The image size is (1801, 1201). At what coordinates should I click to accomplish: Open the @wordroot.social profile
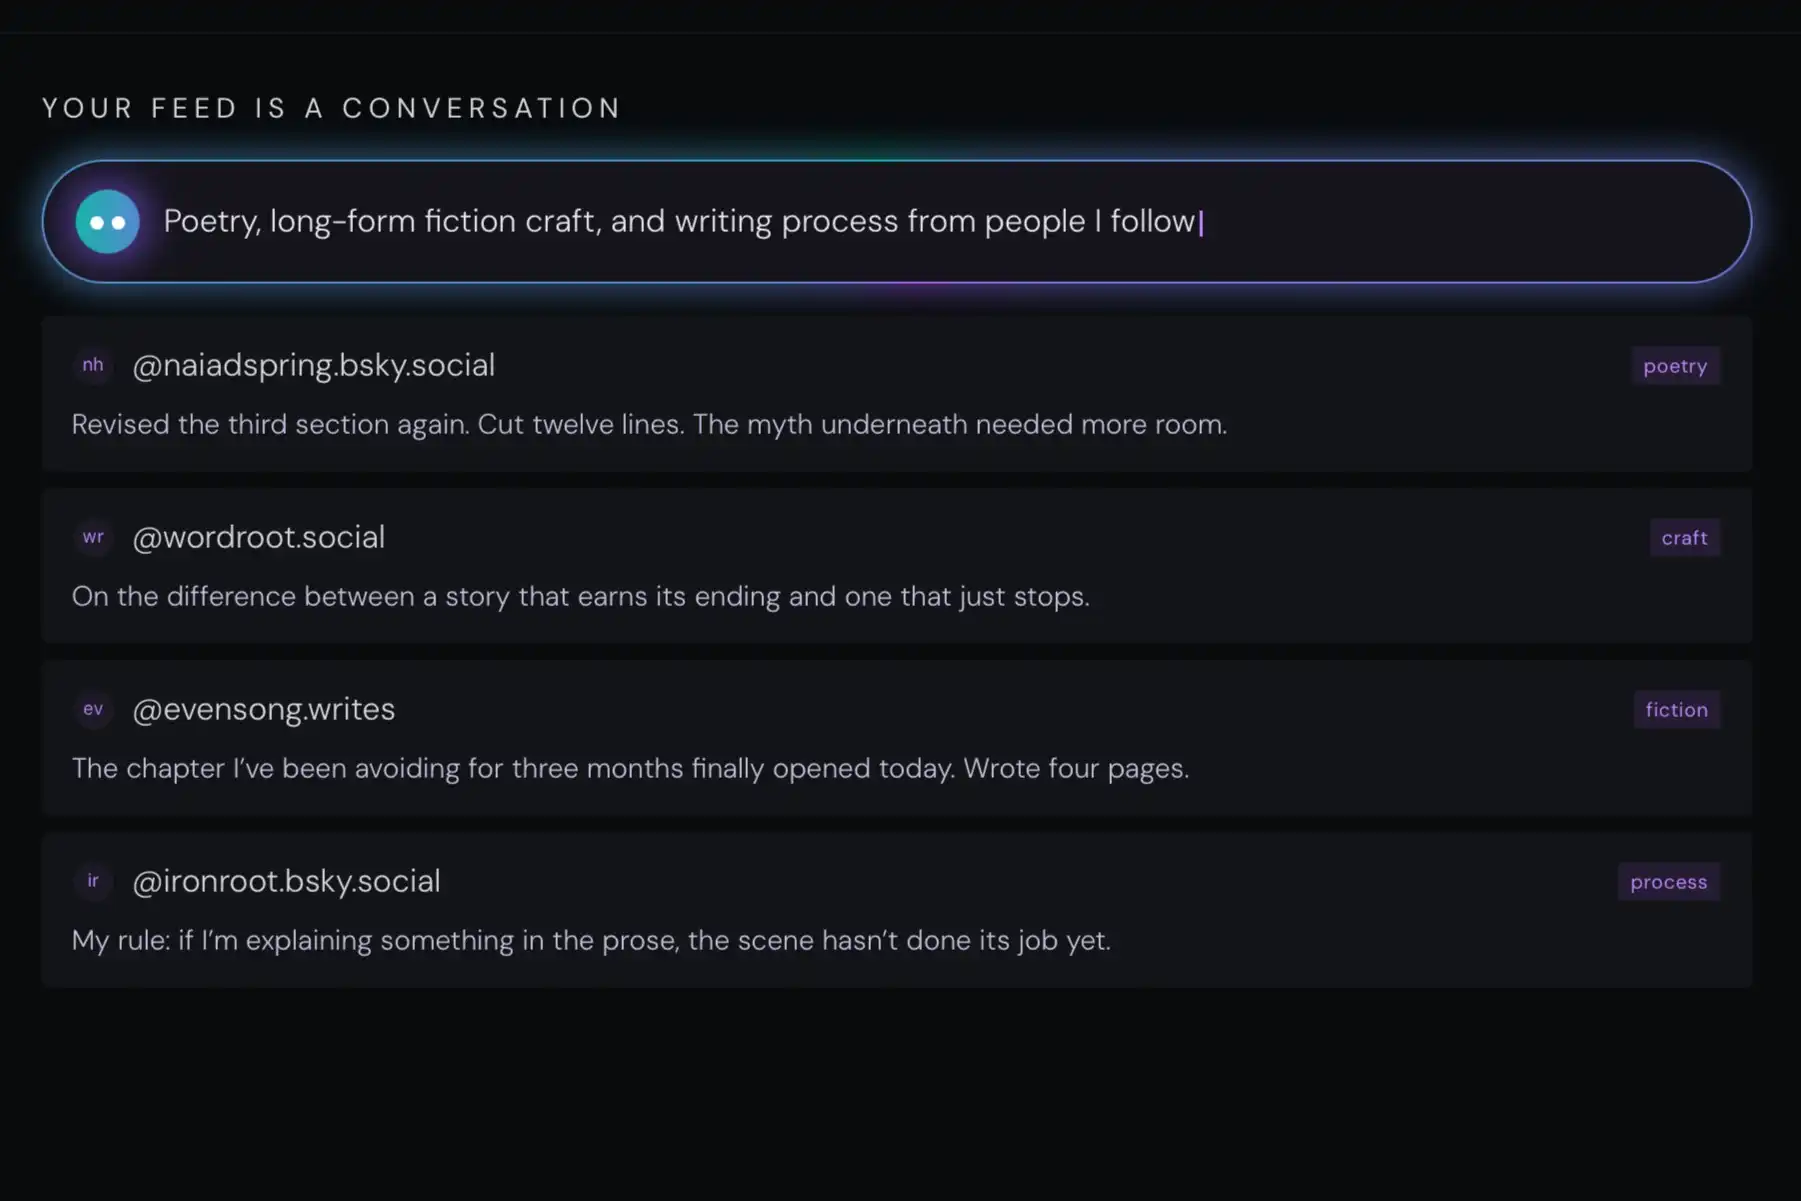coord(258,537)
